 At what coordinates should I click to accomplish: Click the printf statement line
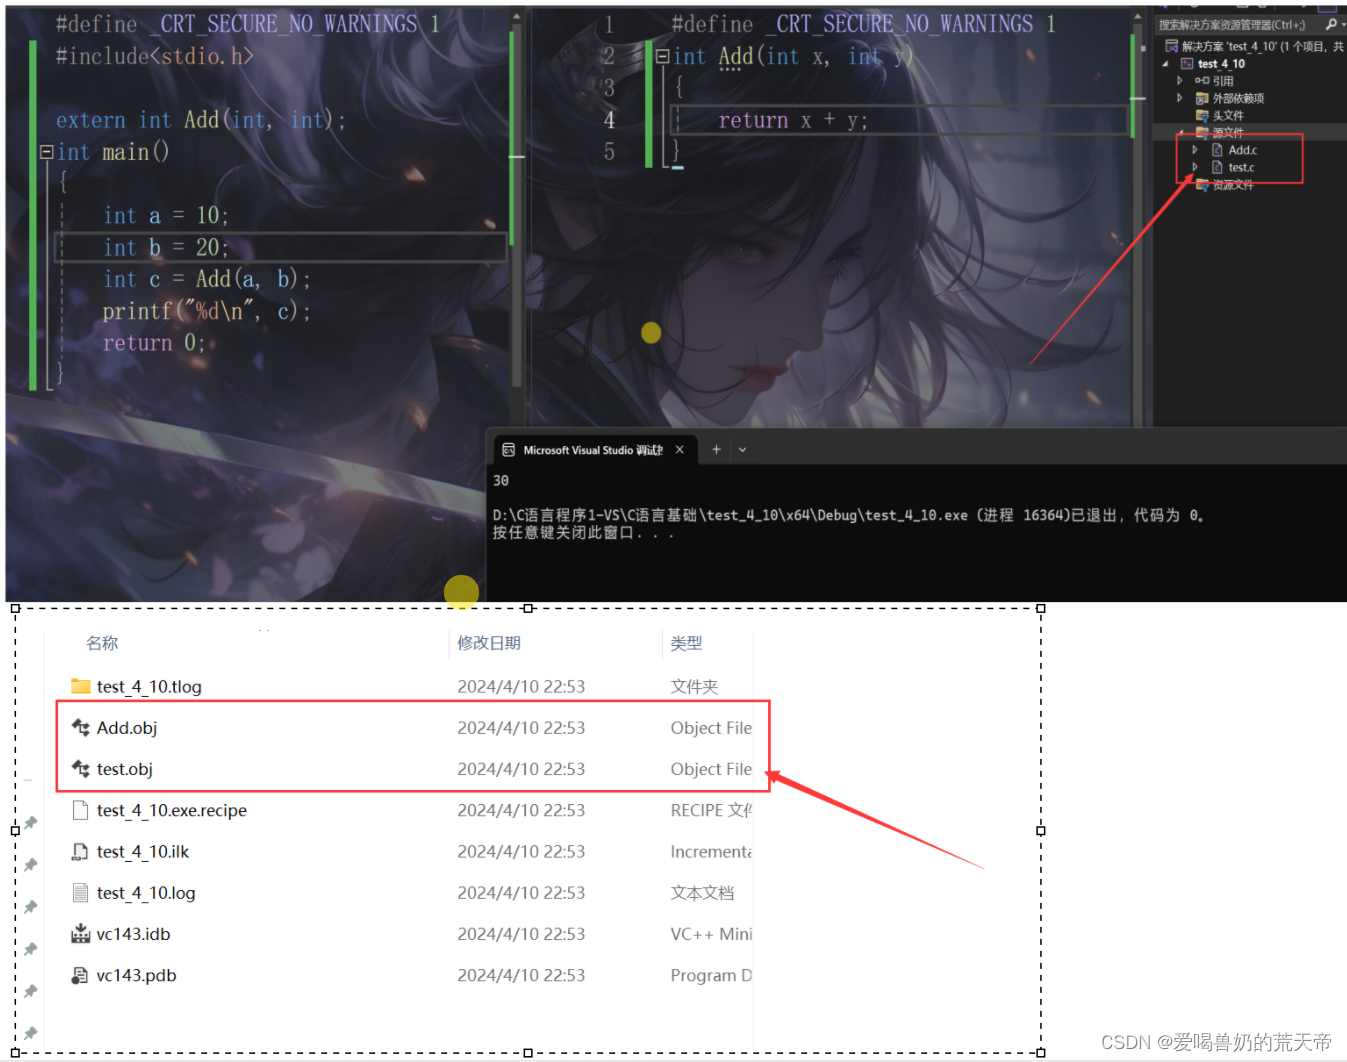coord(207,311)
